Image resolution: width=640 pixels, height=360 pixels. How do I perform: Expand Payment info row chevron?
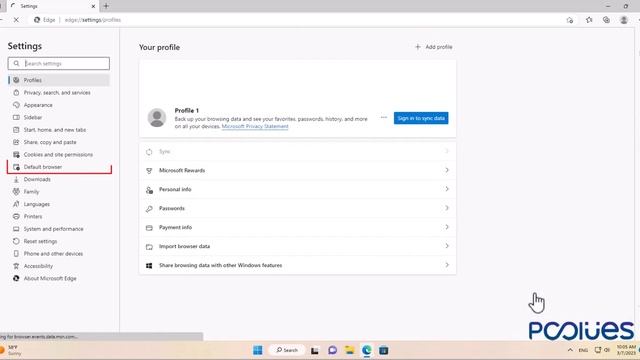tap(447, 227)
